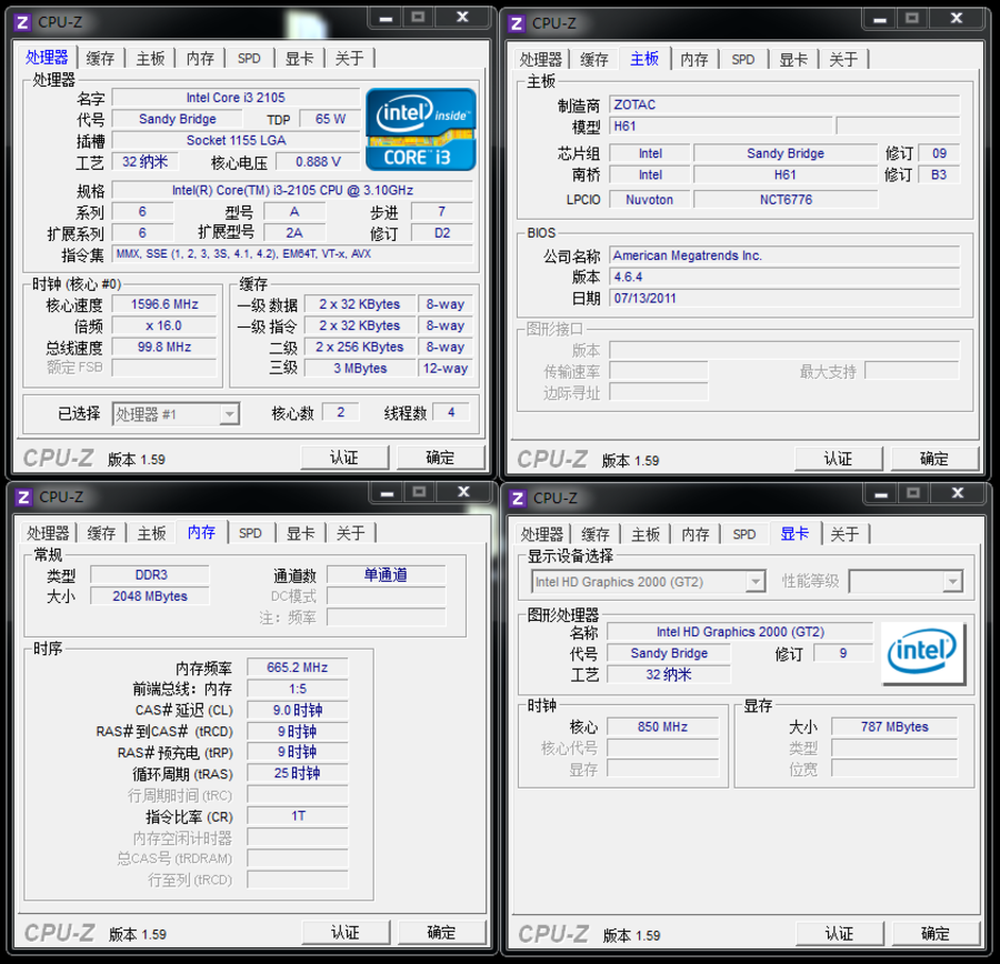
Task: Open 关于 tab in the mainboard window
Action: pos(843,60)
